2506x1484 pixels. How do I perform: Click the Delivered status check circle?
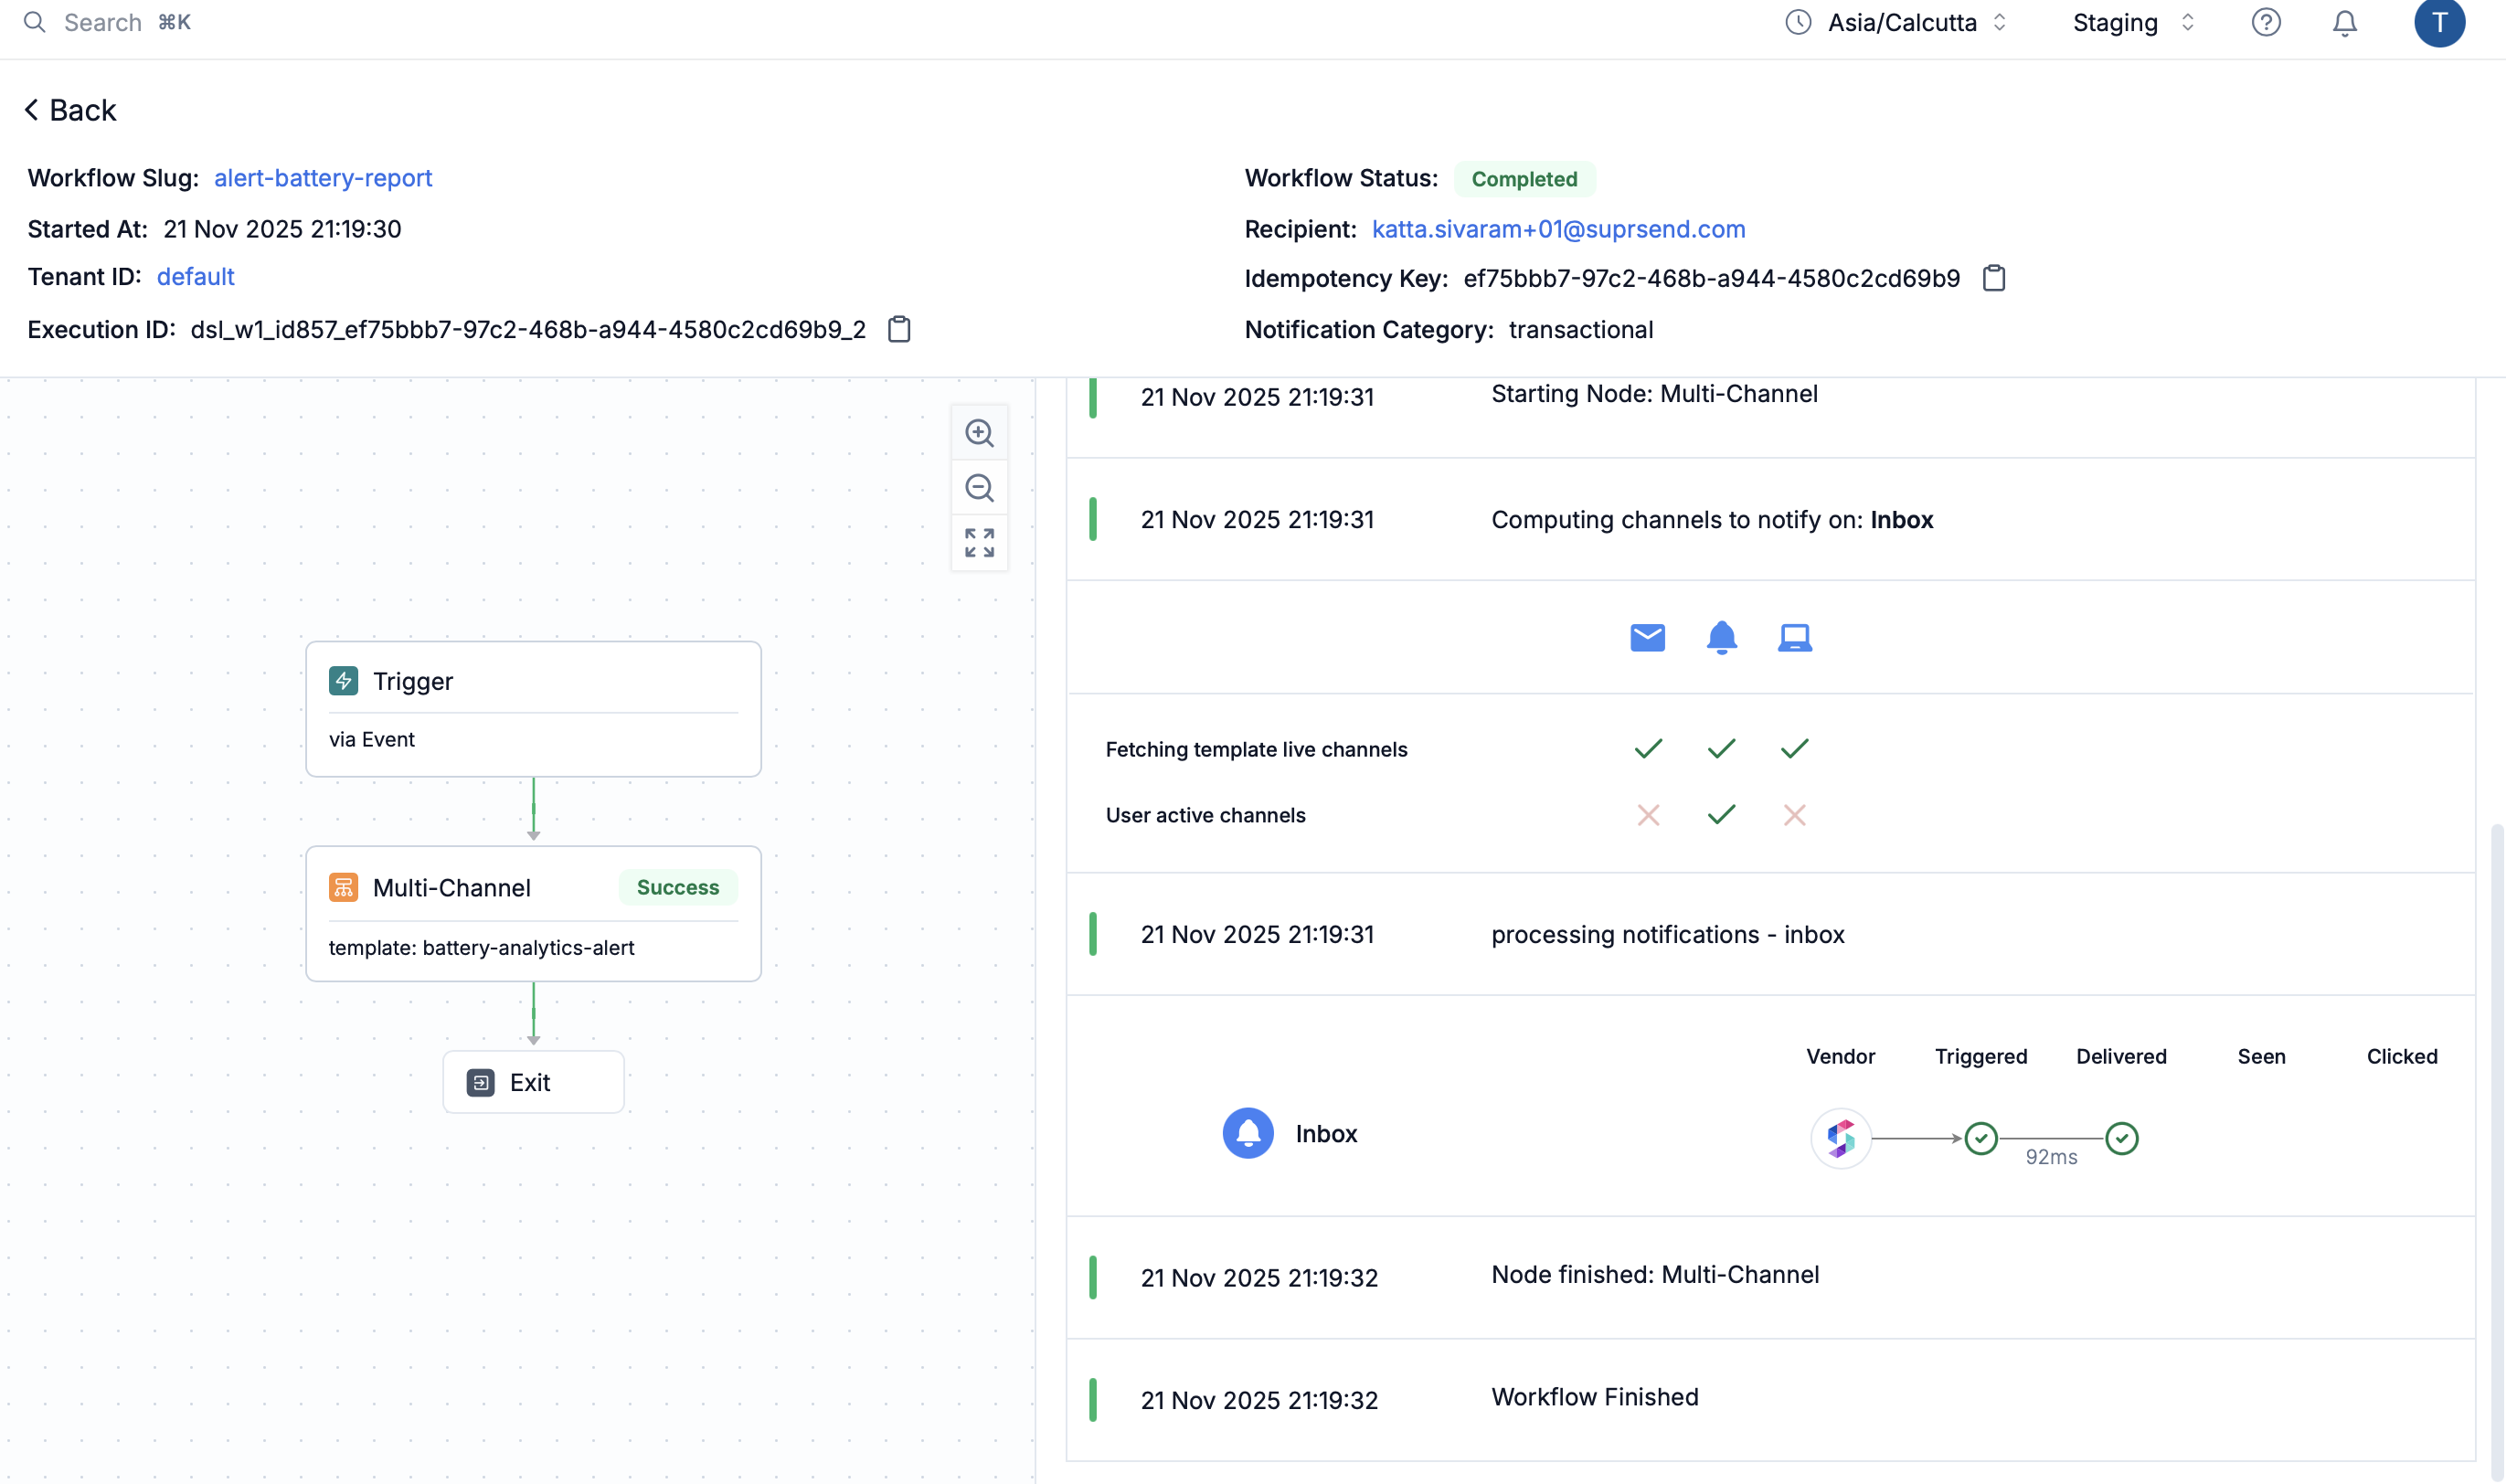tap(2121, 1138)
